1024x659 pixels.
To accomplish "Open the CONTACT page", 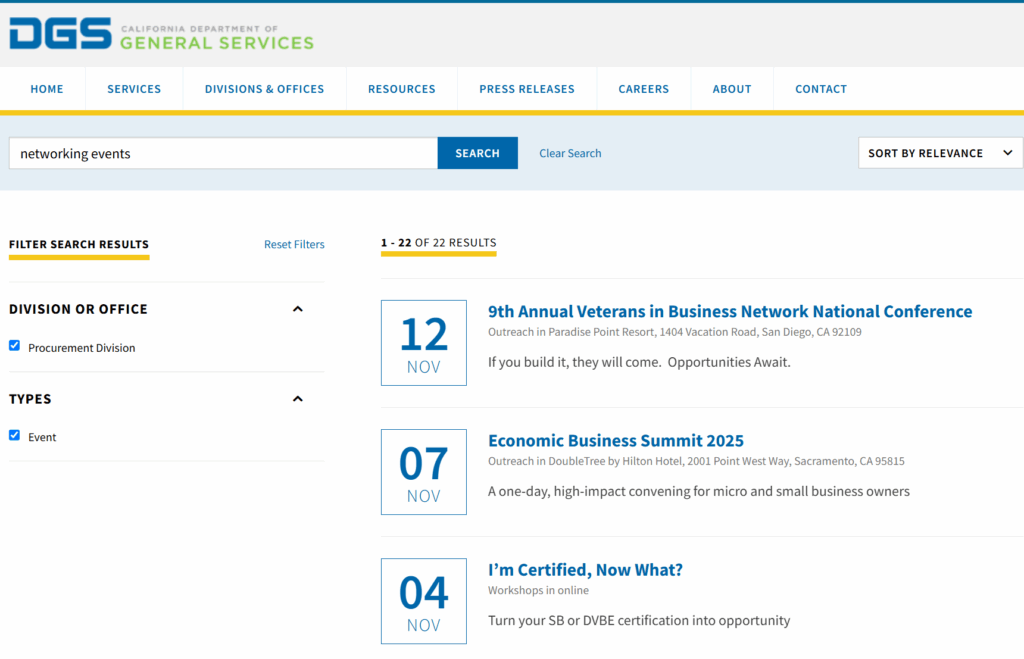I will click(x=820, y=88).
